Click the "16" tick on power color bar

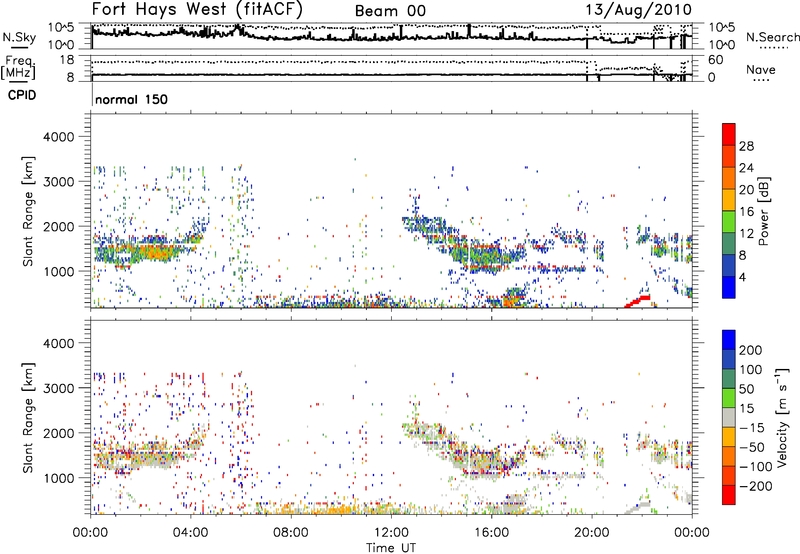click(746, 212)
